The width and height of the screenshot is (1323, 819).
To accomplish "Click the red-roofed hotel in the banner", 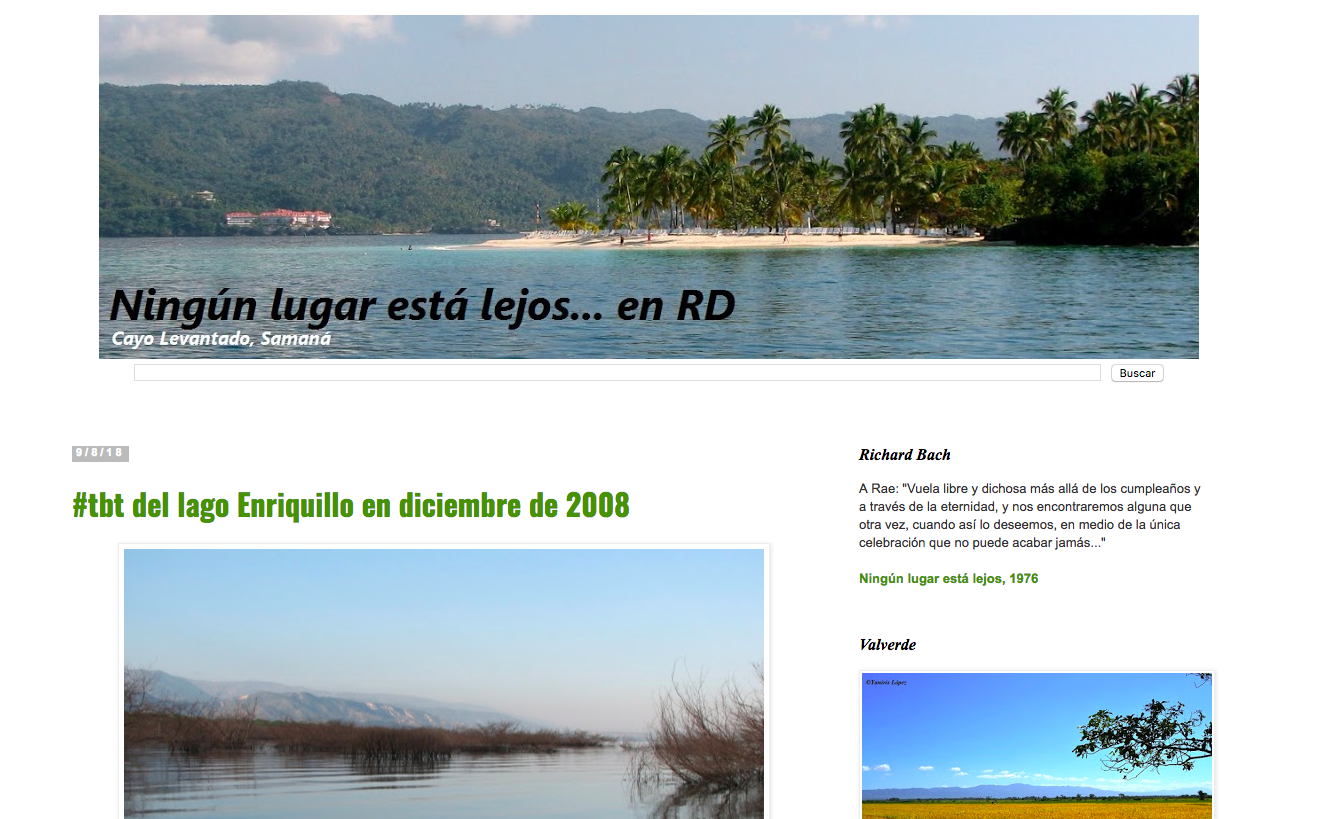I will (x=279, y=218).
